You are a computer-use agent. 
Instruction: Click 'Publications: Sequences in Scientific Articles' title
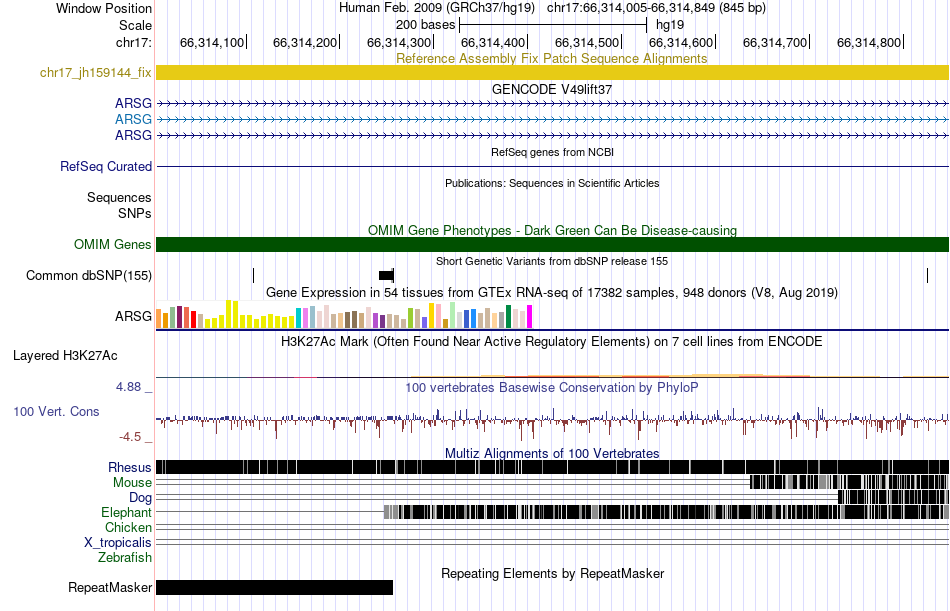pos(552,183)
